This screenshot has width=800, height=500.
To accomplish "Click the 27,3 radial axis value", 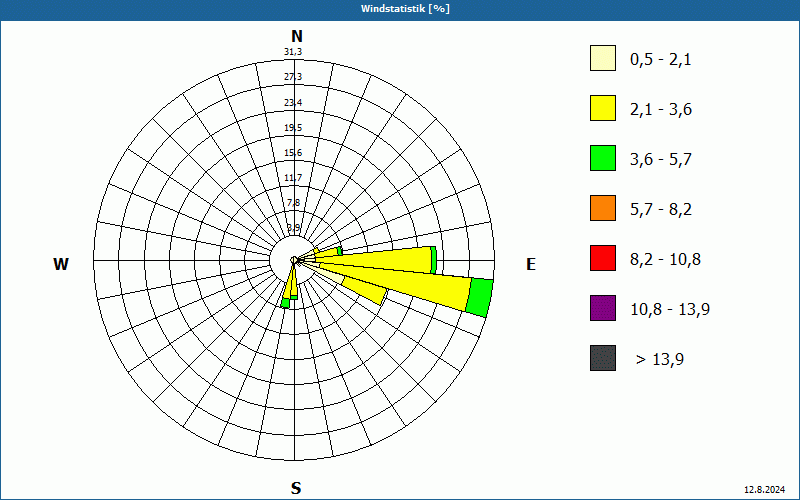I will [293, 77].
